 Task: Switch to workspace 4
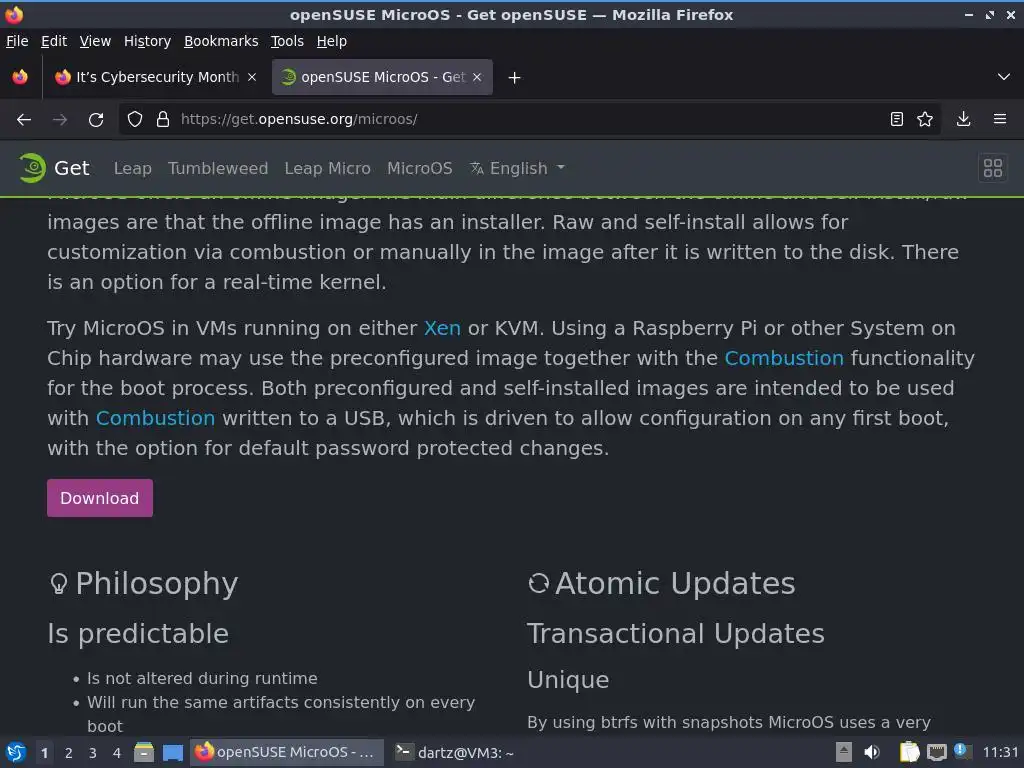[117, 753]
